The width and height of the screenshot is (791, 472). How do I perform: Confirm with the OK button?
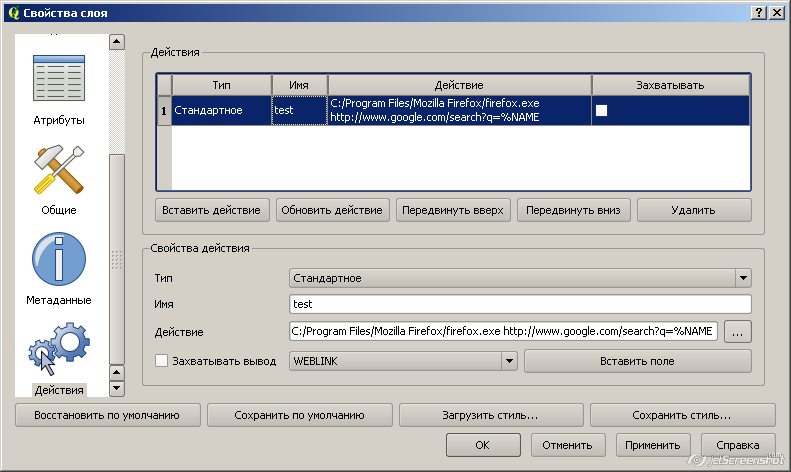(x=483, y=445)
